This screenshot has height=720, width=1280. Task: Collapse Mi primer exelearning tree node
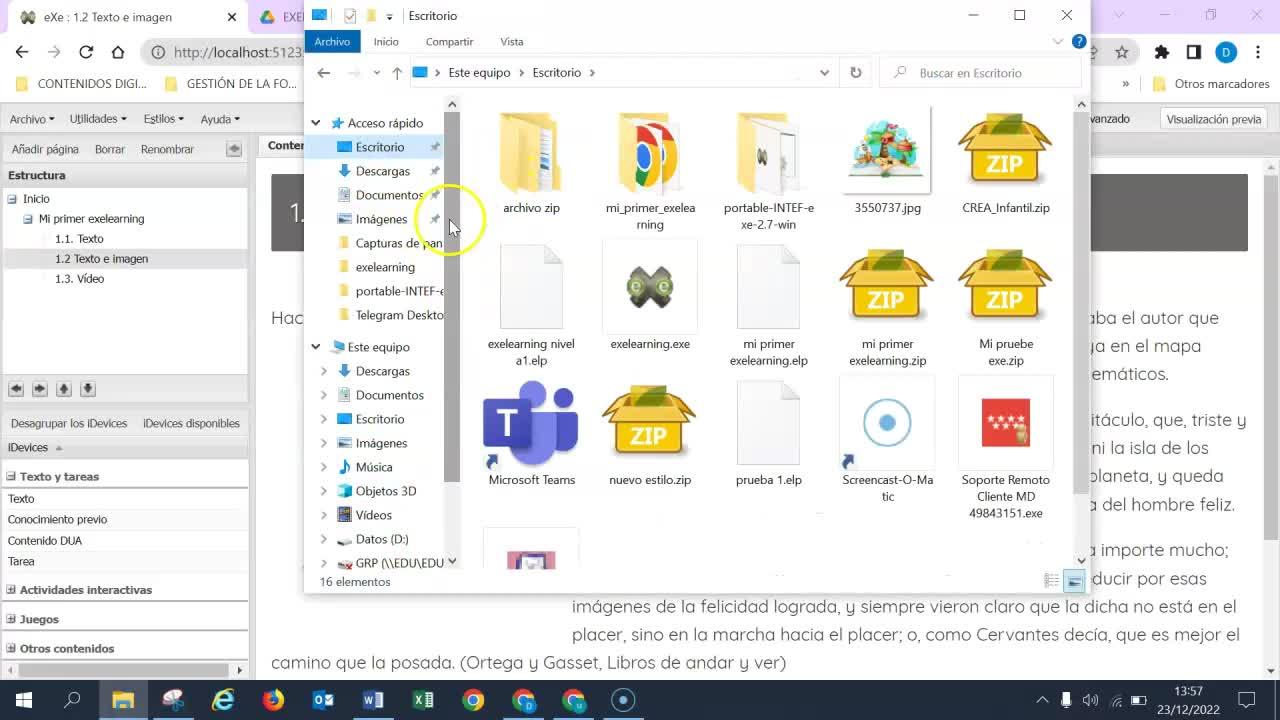click(x=29, y=219)
